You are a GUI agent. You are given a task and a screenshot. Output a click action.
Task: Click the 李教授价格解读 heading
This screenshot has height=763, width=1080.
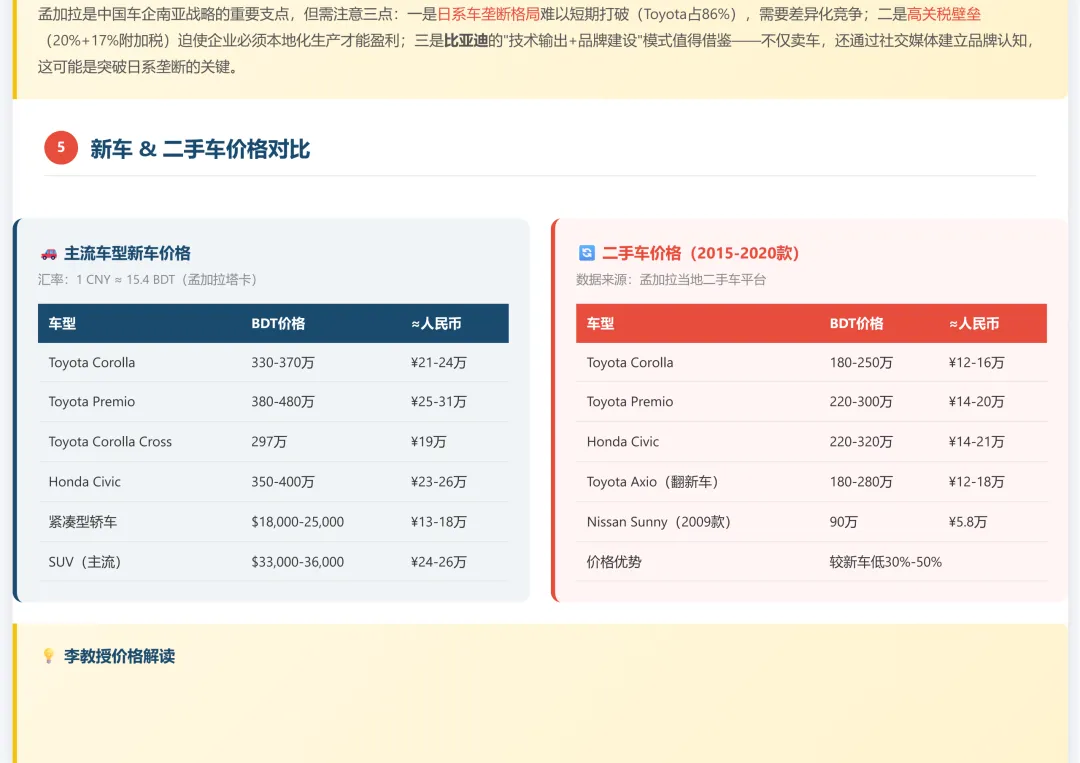120,656
